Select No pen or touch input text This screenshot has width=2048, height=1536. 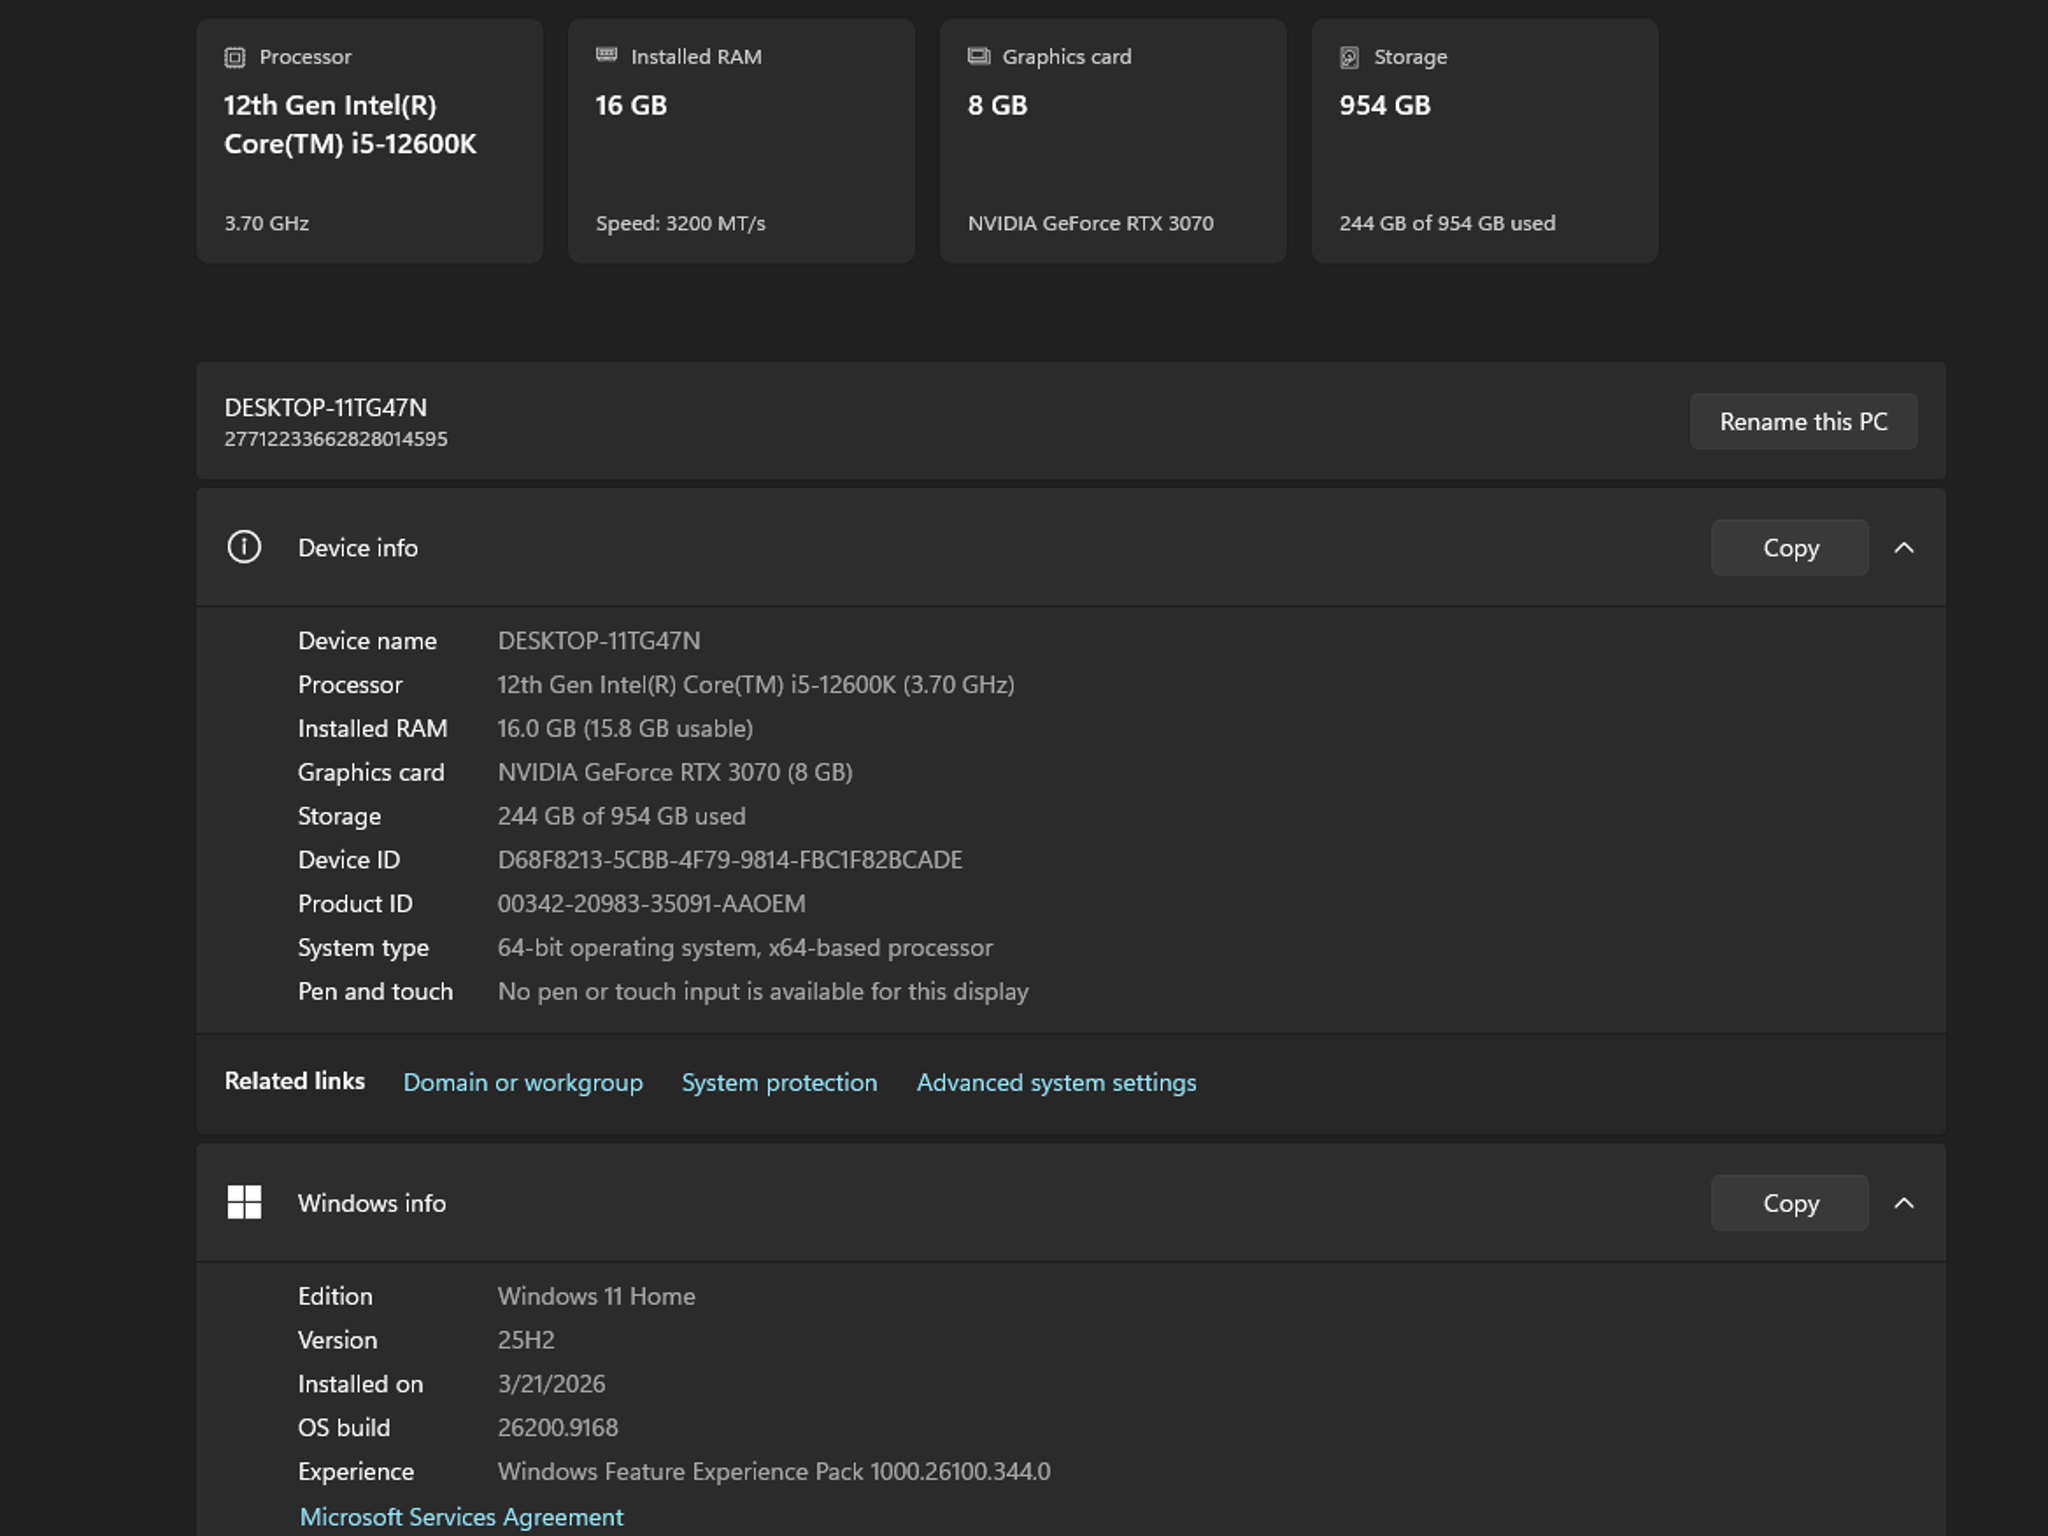coord(763,991)
